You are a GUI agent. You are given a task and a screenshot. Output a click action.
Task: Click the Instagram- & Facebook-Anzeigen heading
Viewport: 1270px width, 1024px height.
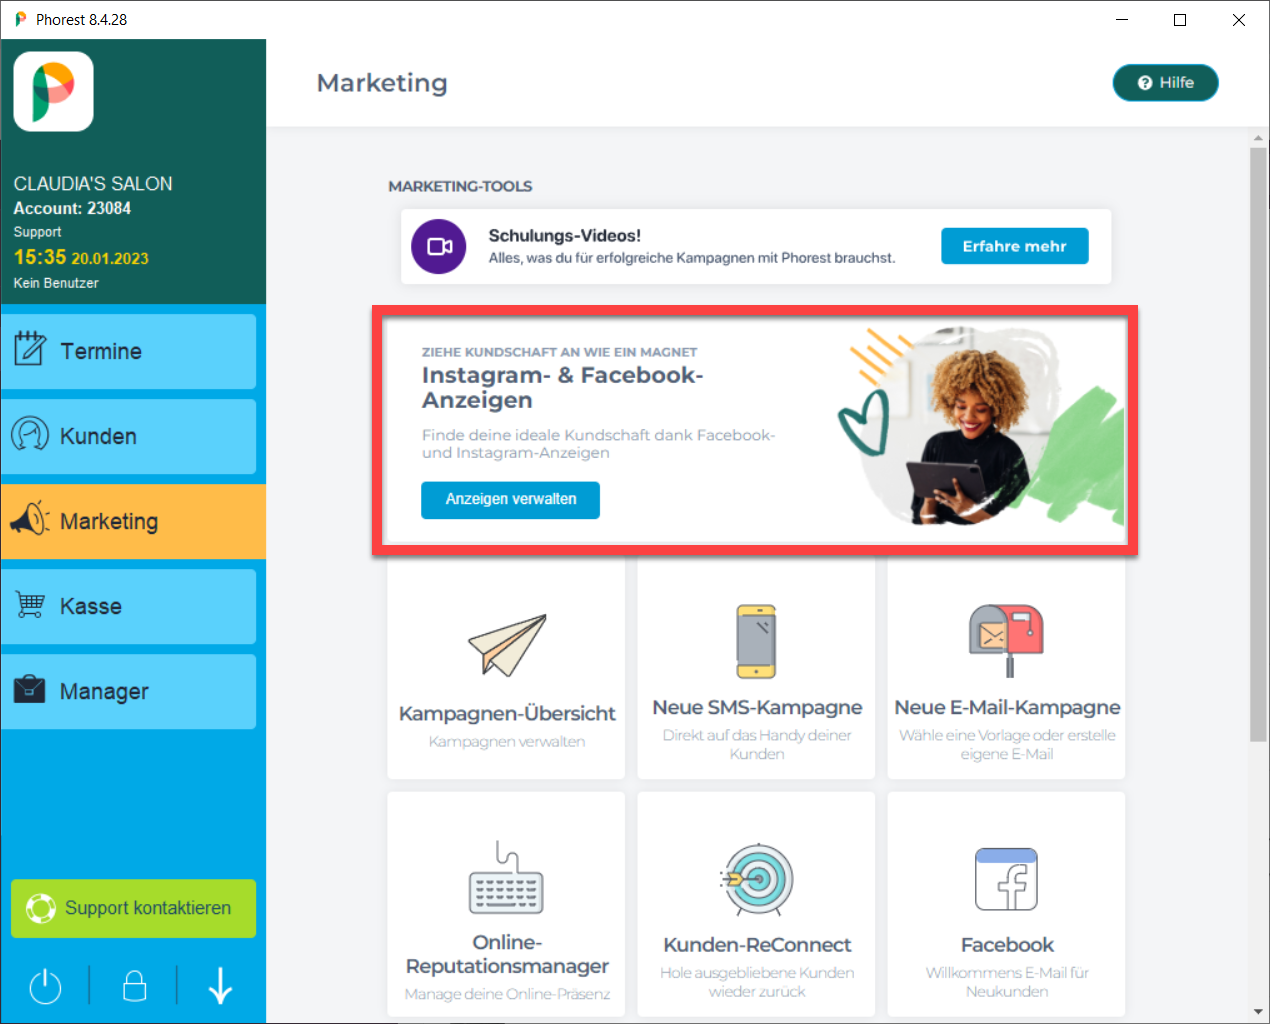tap(562, 388)
